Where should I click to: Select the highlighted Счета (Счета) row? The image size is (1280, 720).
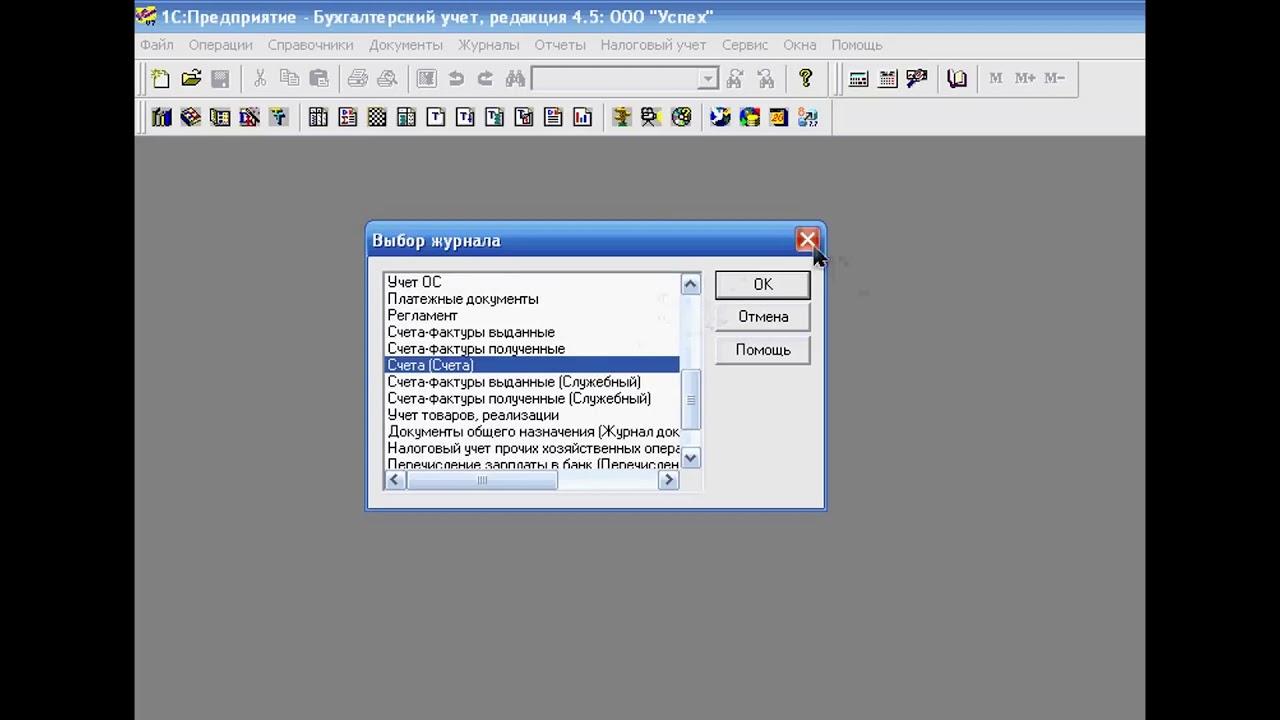[532, 365]
